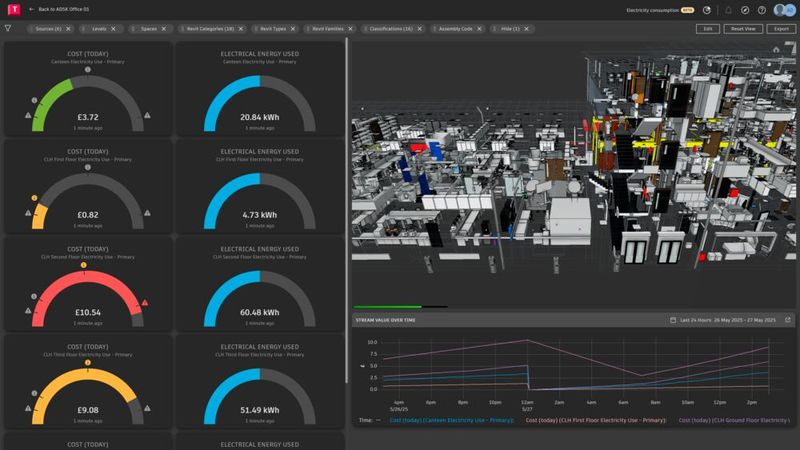Click the 12am marker on the chart timeline

click(527, 403)
